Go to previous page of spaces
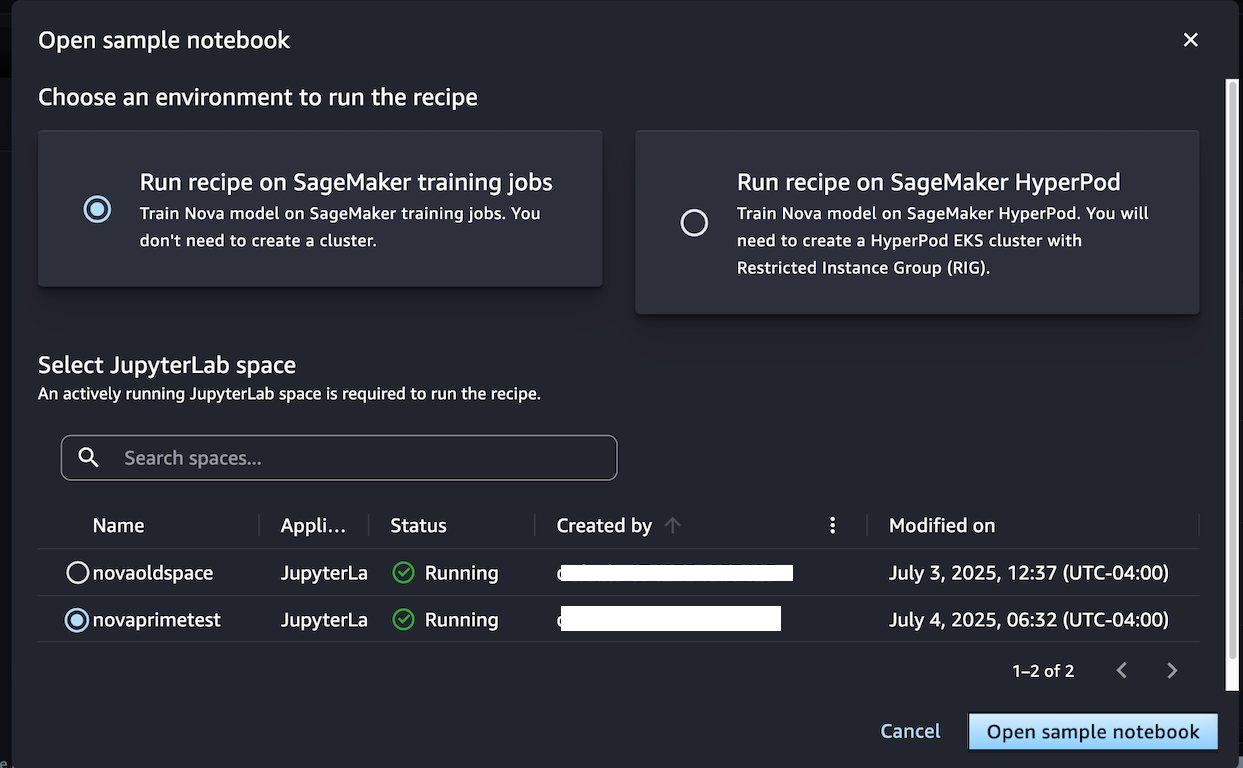The height and width of the screenshot is (768, 1243). pos(1122,671)
